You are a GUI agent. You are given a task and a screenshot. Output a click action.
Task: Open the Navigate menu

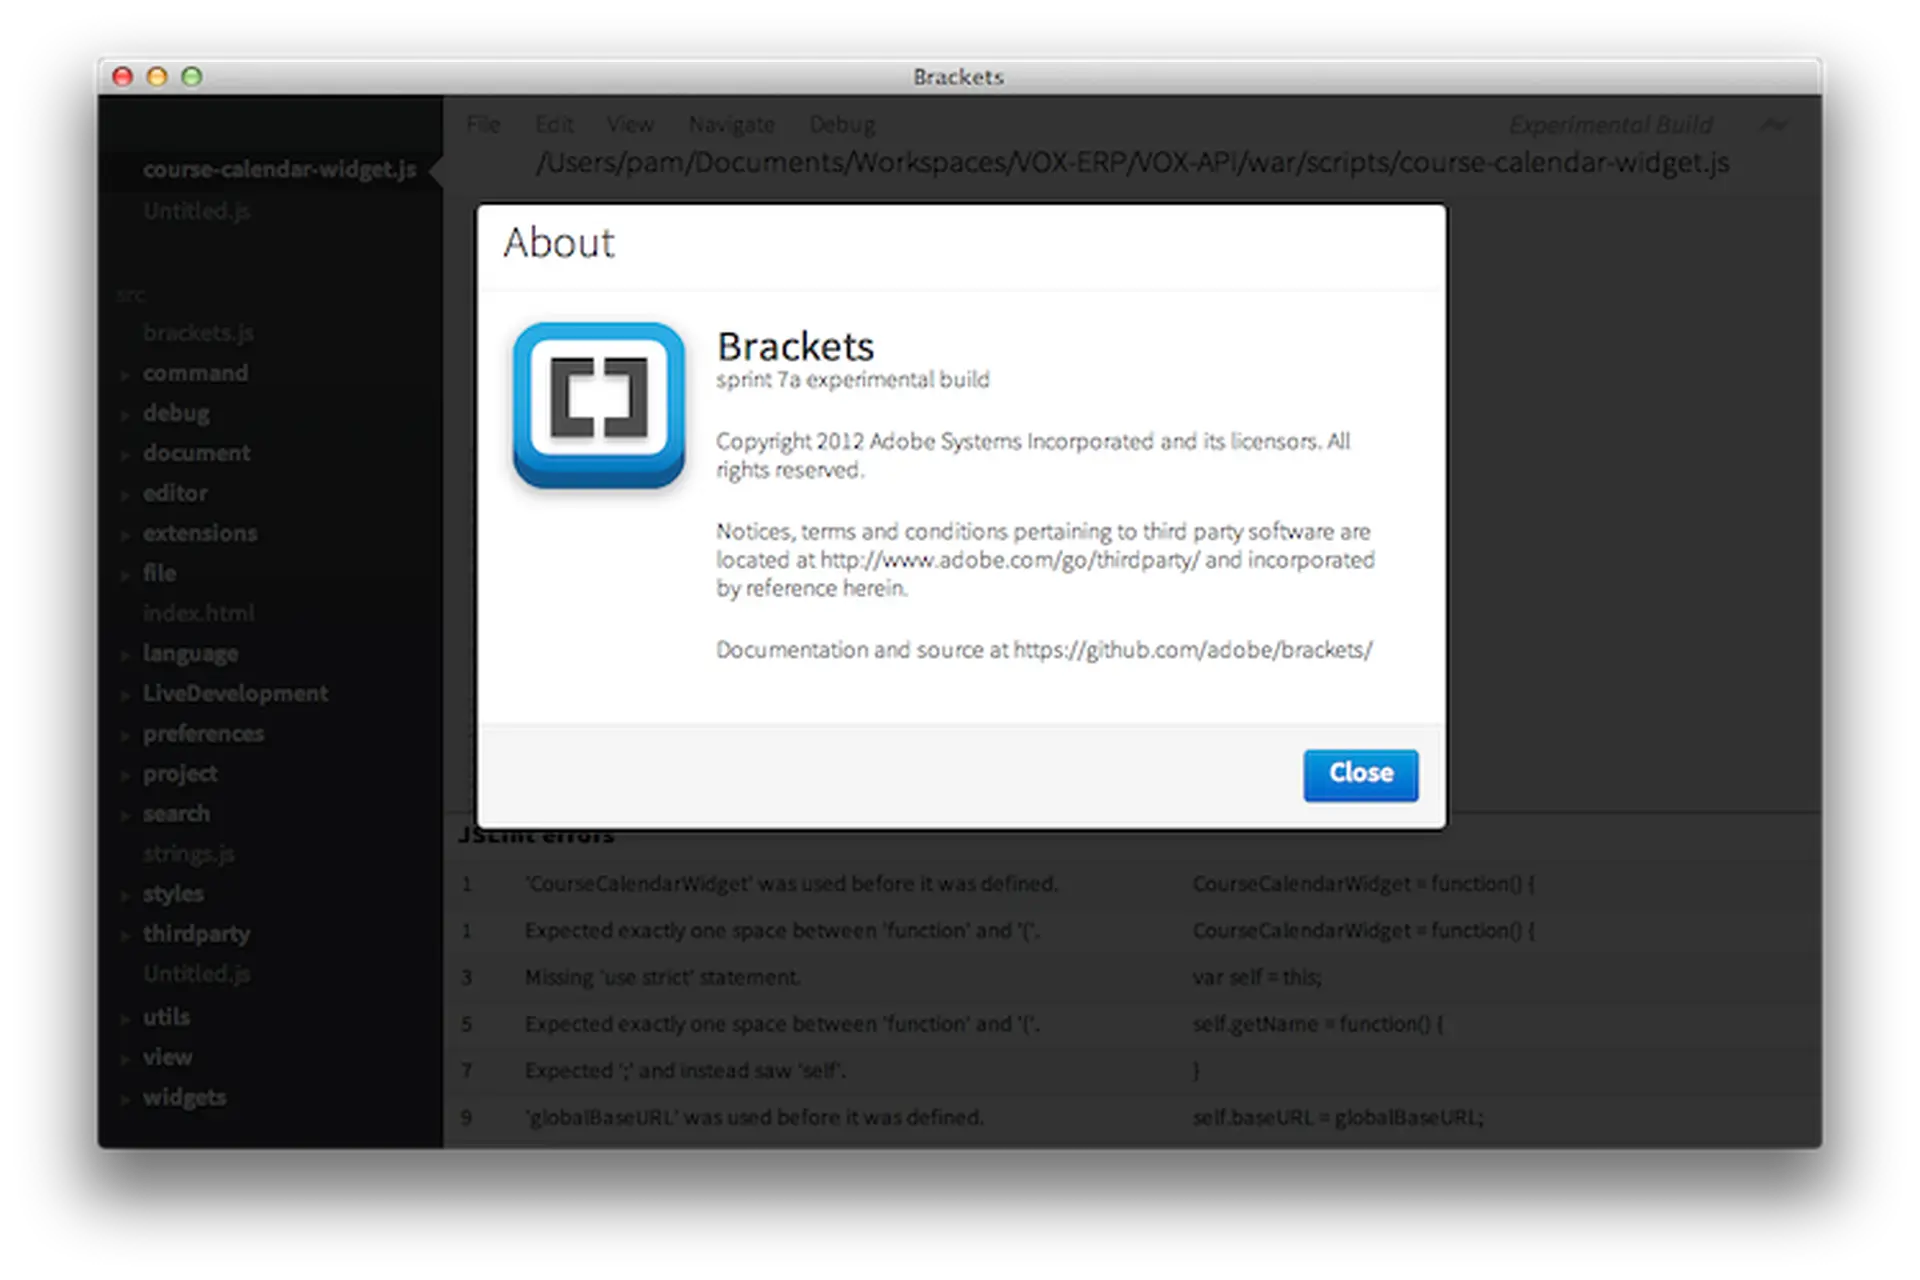(x=731, y=125)
